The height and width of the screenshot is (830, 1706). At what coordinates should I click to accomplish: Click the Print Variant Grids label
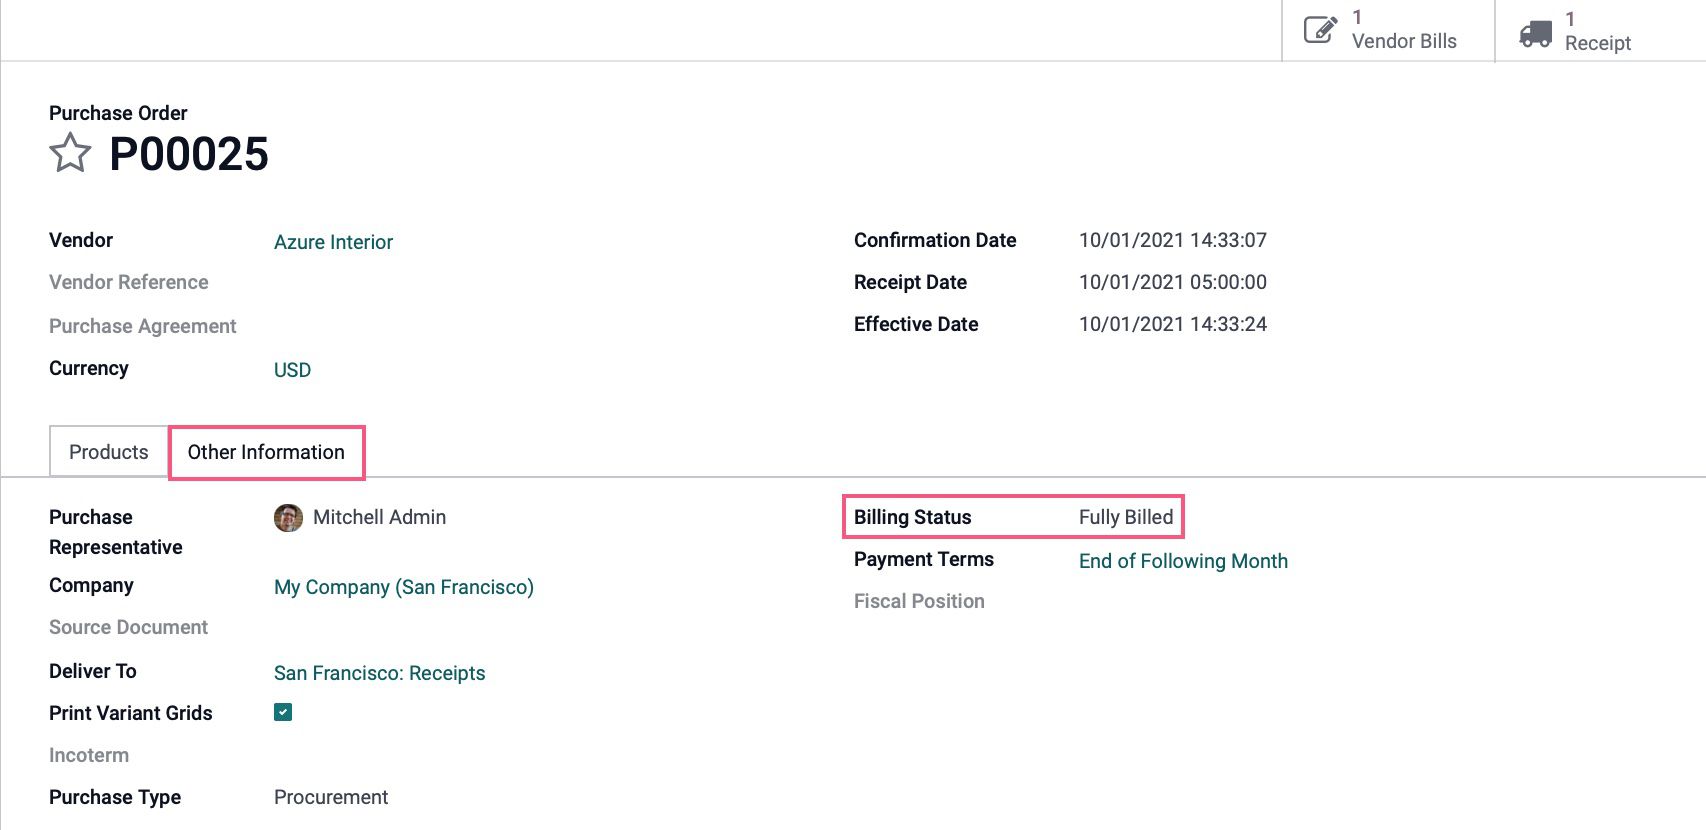click(x=131, y=713)
